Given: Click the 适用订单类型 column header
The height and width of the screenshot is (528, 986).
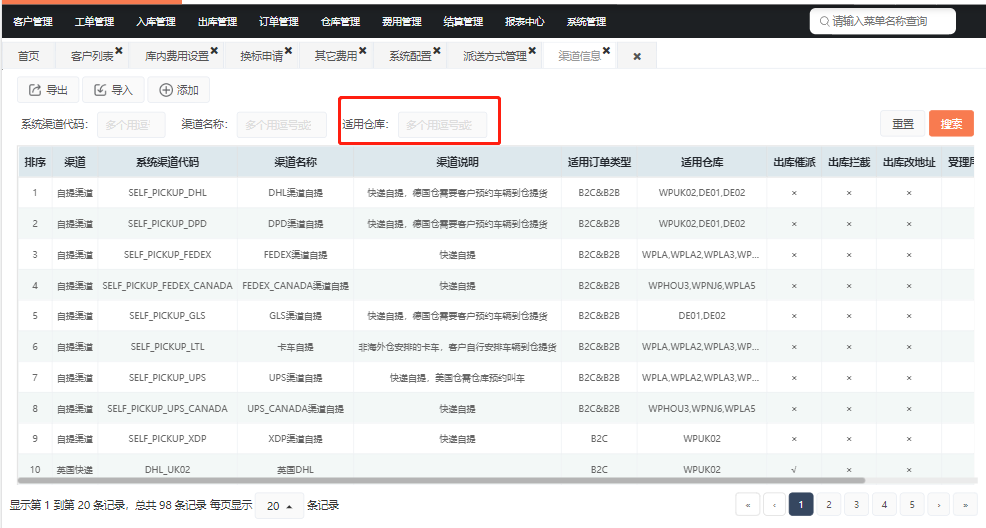Looking at the screenshot, I should (x=599, y=162).
